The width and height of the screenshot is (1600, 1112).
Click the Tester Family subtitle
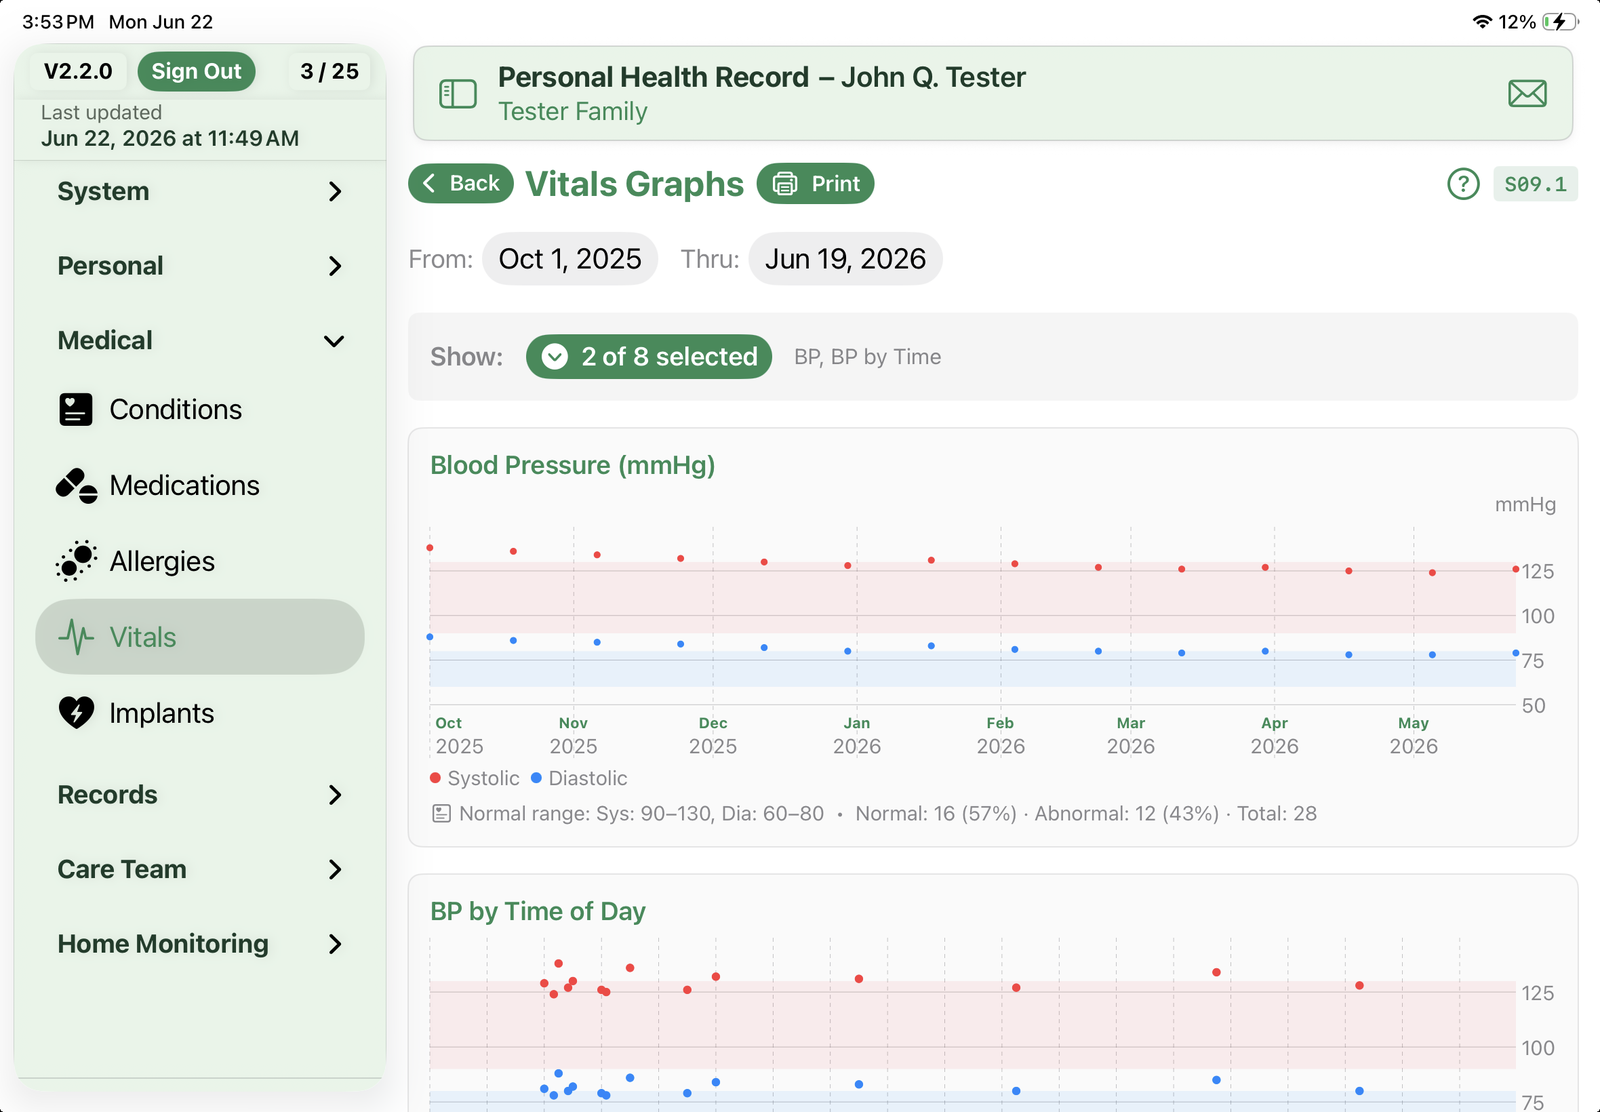(573, 112)
